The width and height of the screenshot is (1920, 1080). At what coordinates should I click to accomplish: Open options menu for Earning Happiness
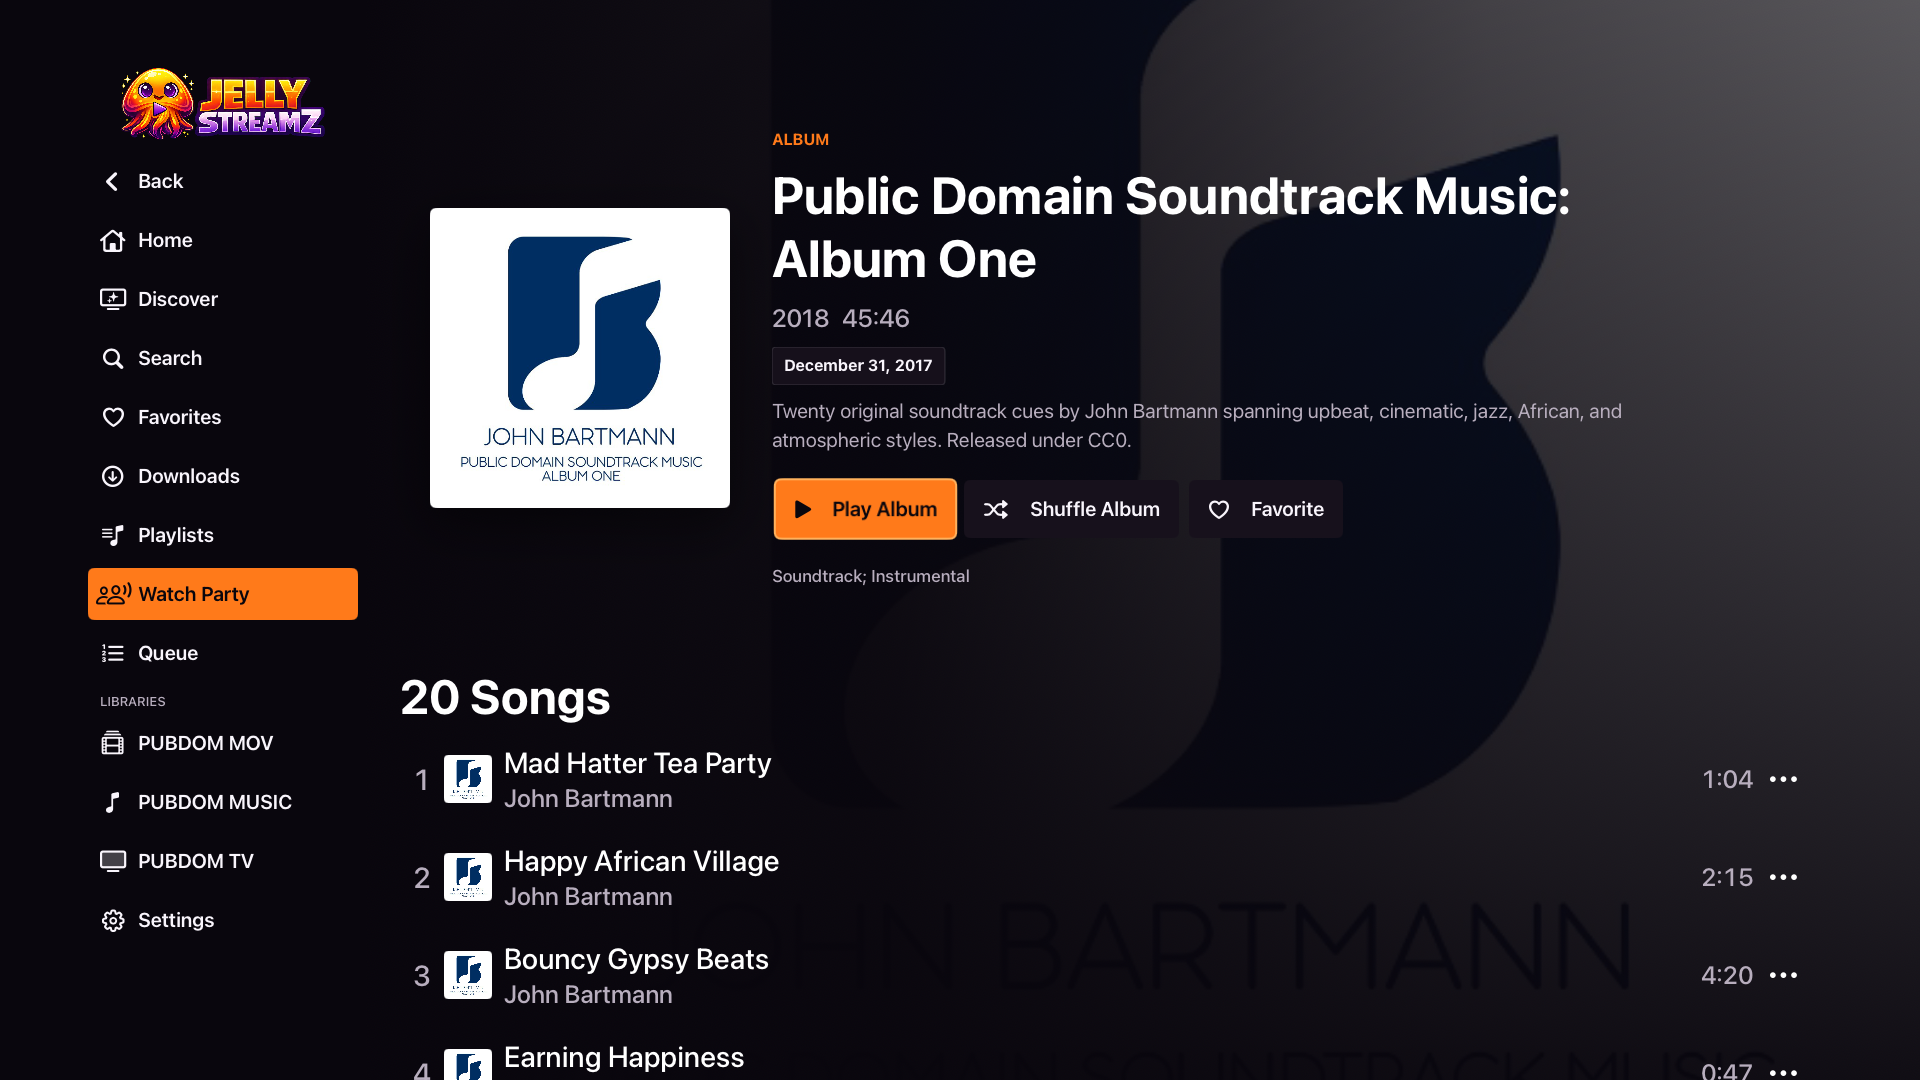point(1783,1072)
